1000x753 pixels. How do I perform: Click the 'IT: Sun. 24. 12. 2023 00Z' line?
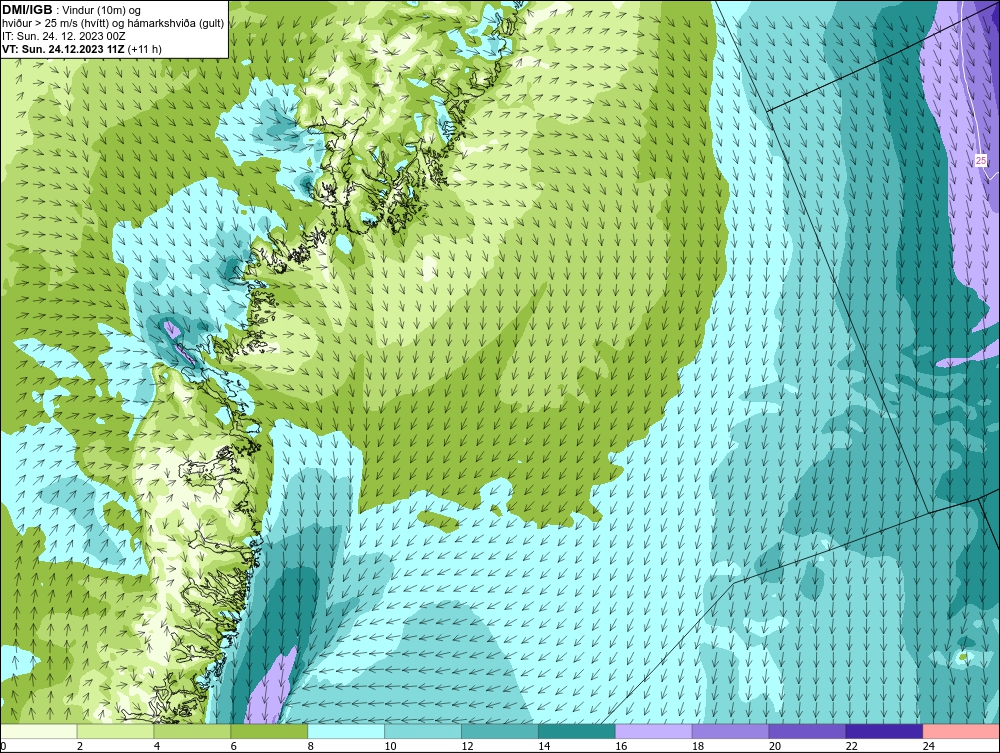(x=64, y=36)
